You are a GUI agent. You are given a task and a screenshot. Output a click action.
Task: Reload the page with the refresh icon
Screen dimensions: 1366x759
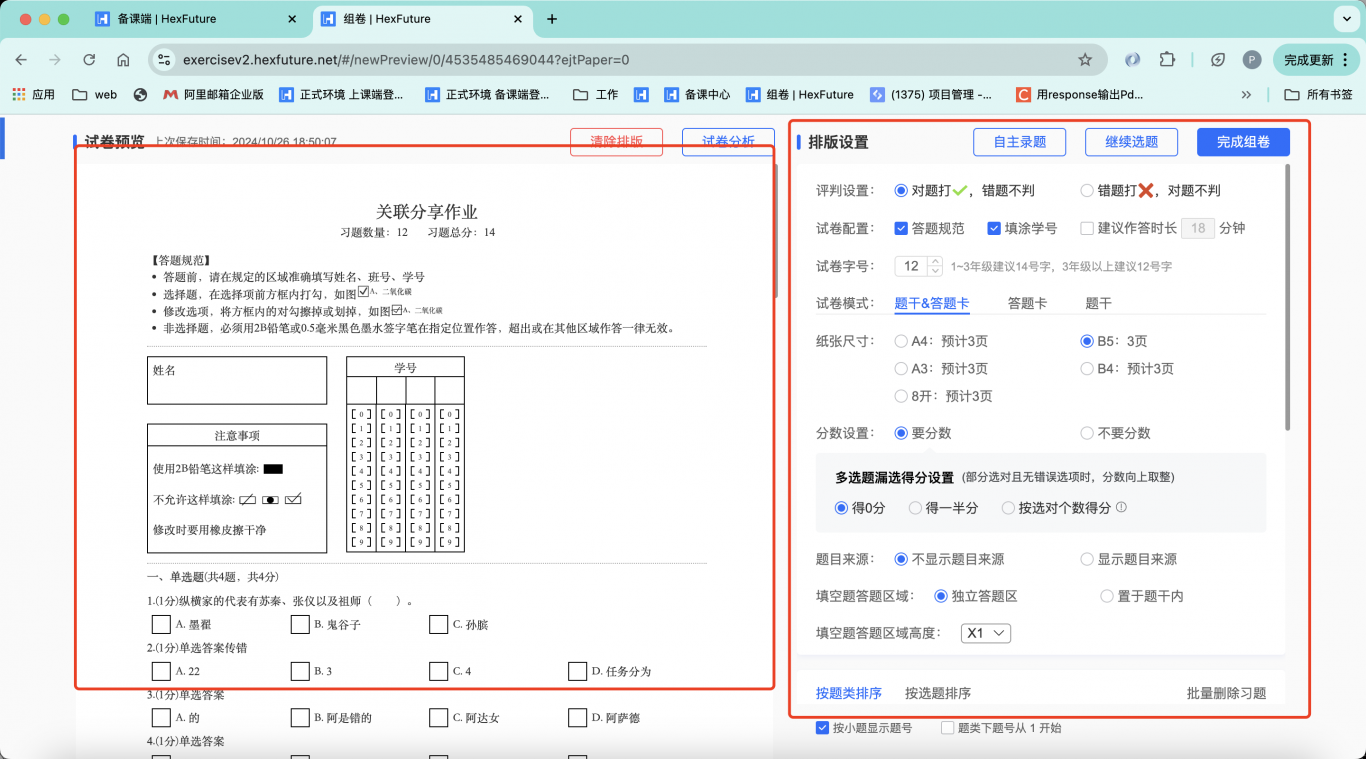[x=89, y=60]
